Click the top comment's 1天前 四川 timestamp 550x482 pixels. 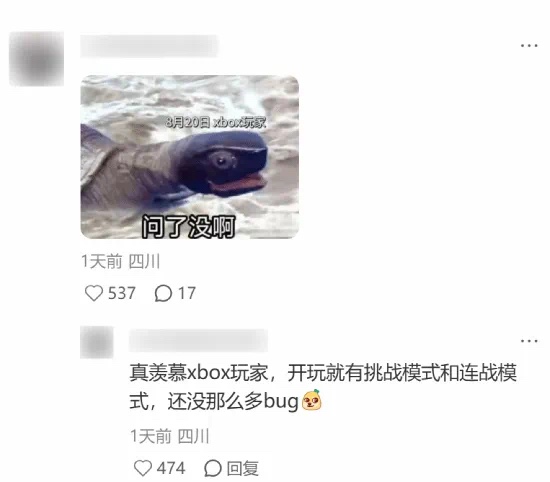[121, 262]
